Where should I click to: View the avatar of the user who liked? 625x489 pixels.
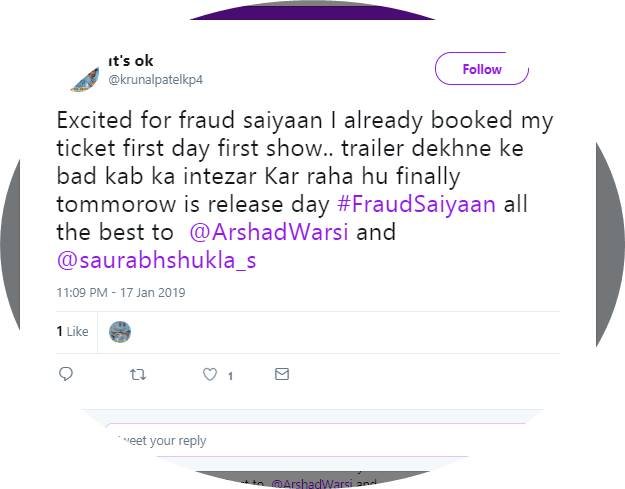pos(120,331)
